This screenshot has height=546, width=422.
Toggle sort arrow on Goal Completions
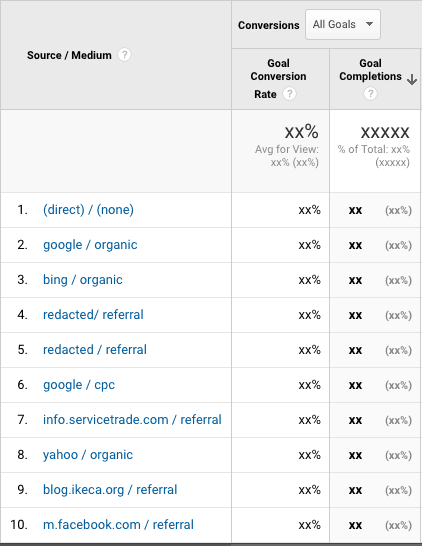[x=412, y=79]
